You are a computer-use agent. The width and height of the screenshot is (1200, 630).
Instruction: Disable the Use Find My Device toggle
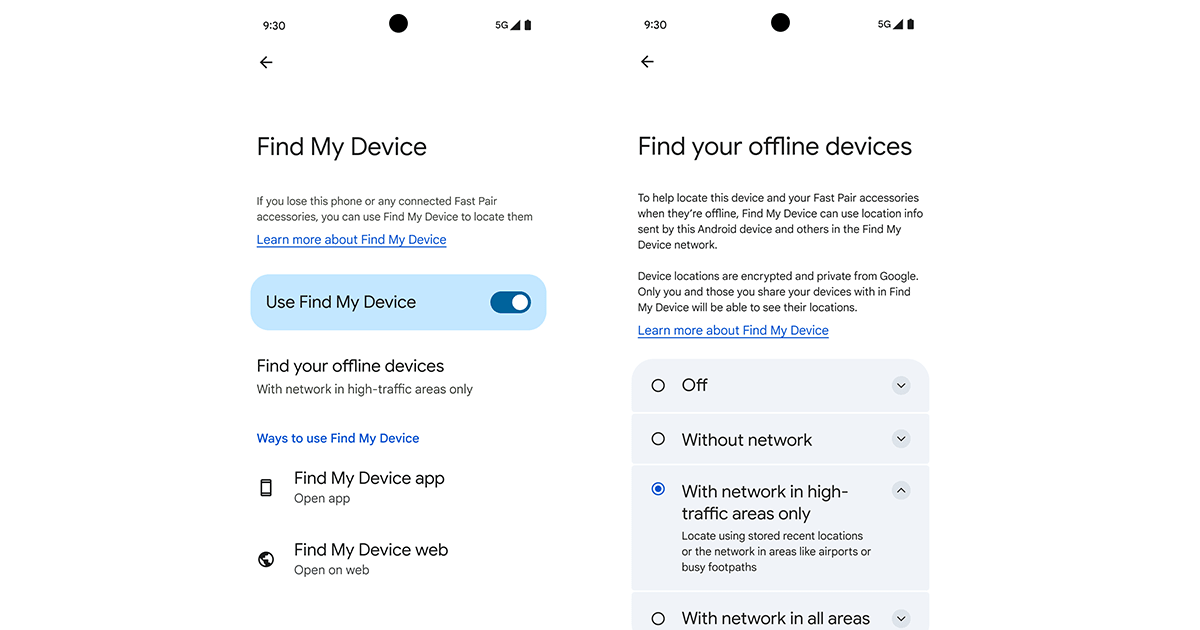(511, 302)
